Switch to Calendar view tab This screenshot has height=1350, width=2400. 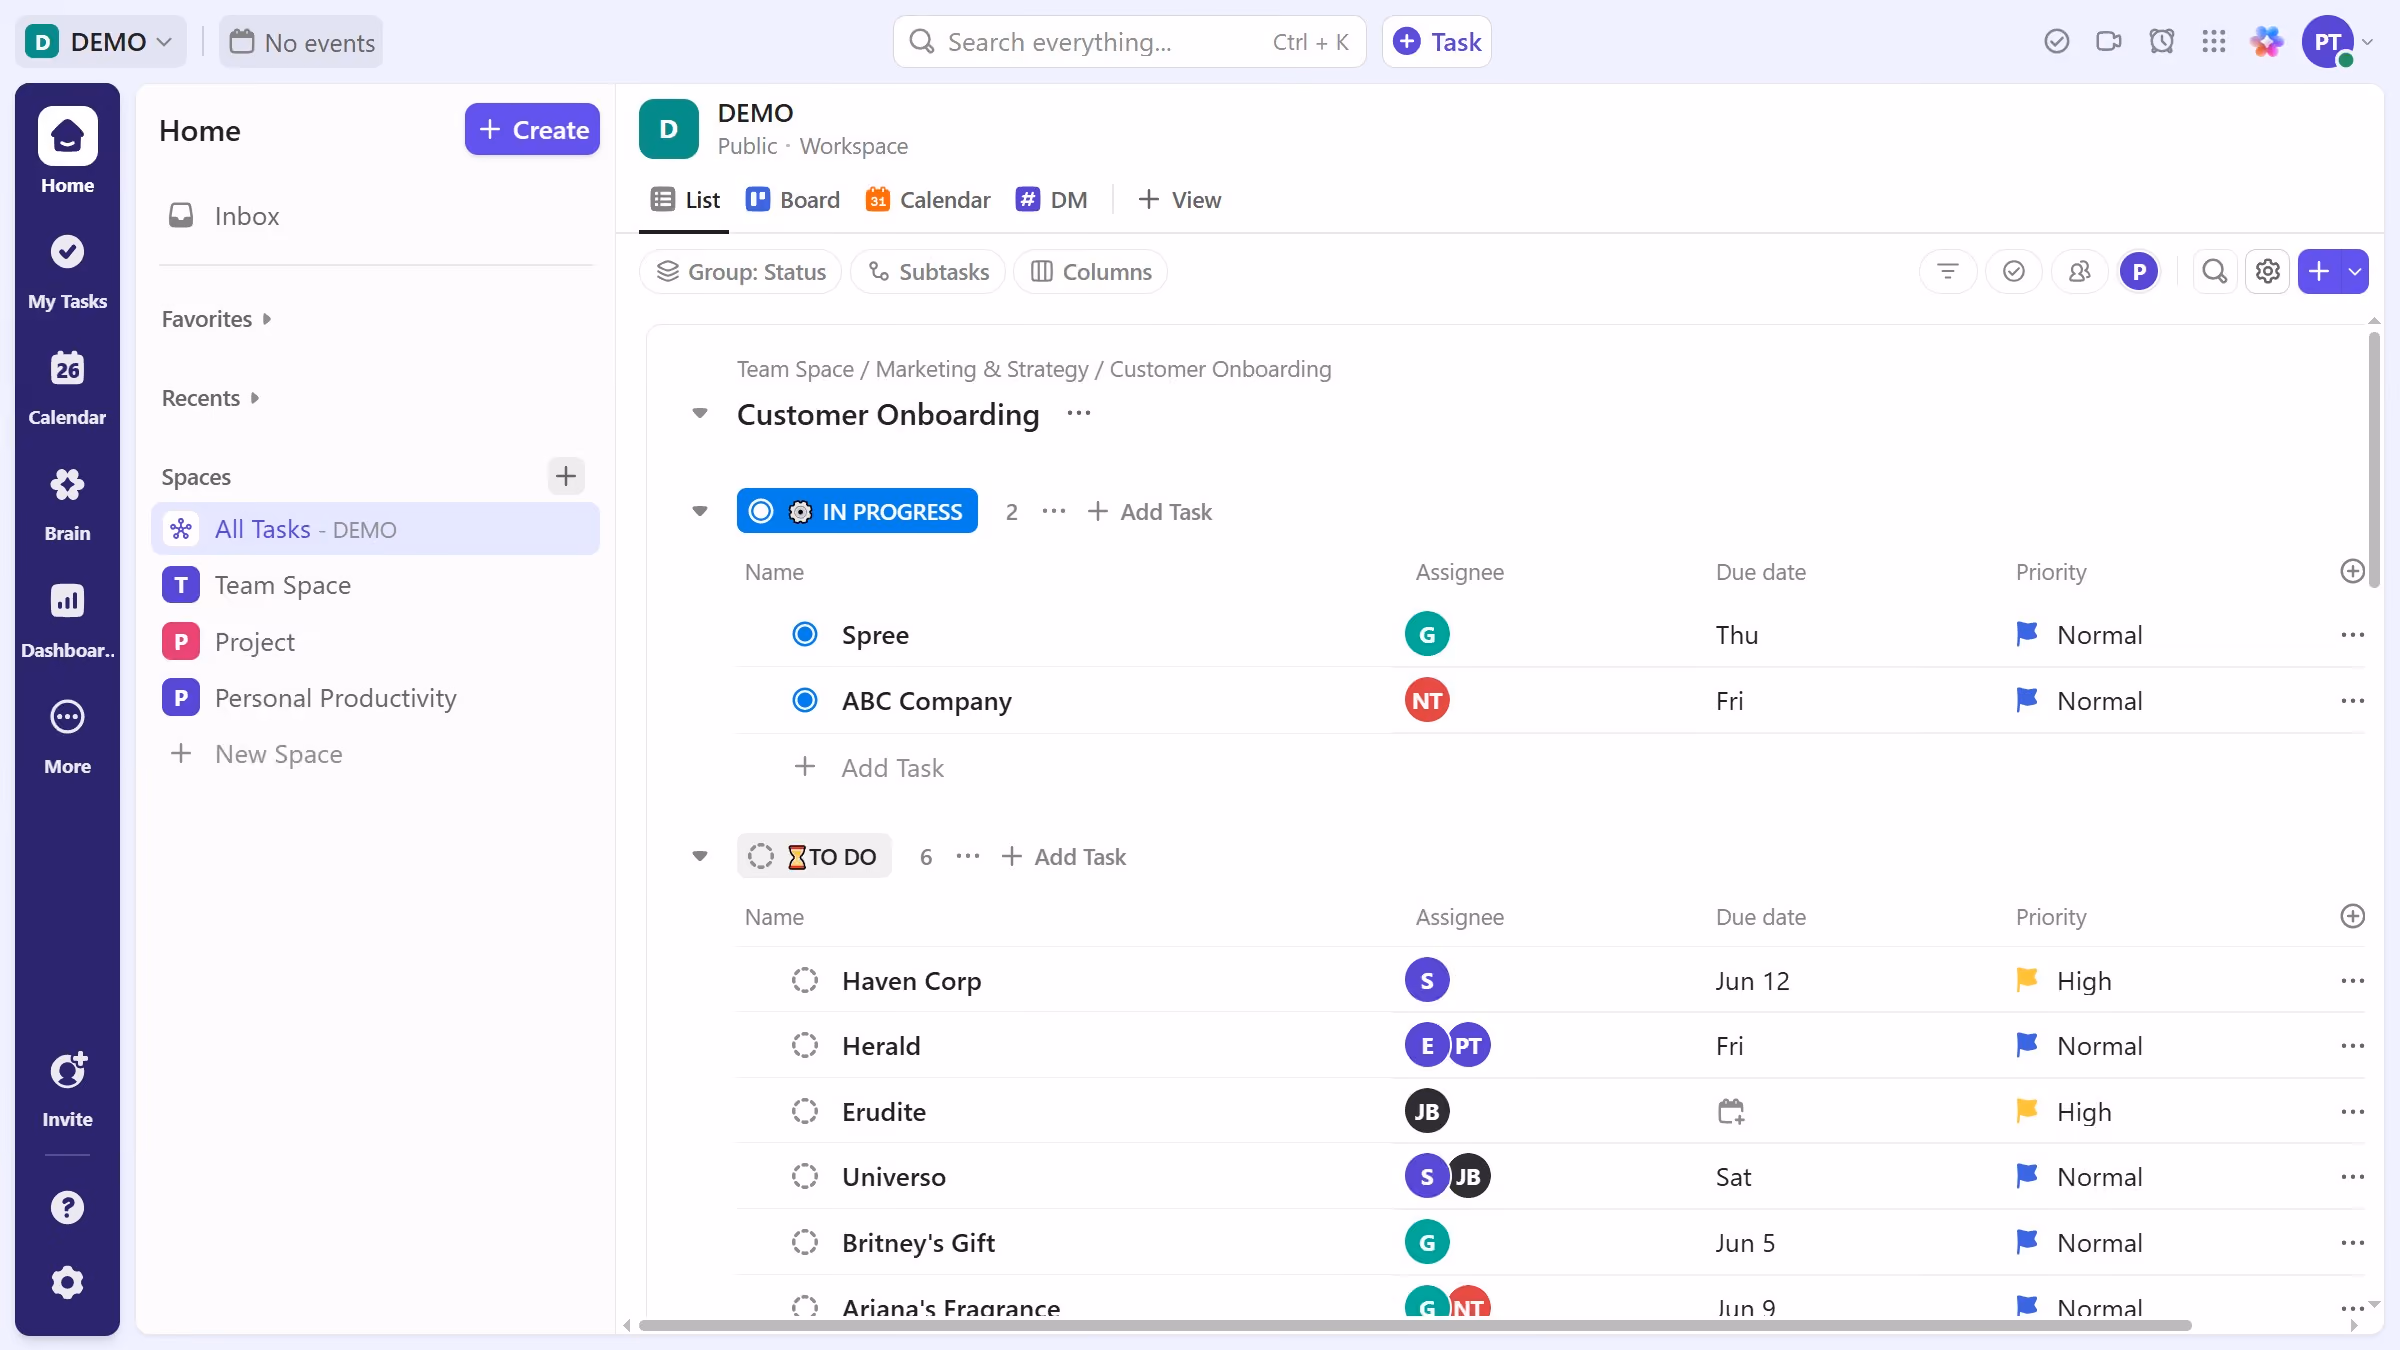[928, 200]
